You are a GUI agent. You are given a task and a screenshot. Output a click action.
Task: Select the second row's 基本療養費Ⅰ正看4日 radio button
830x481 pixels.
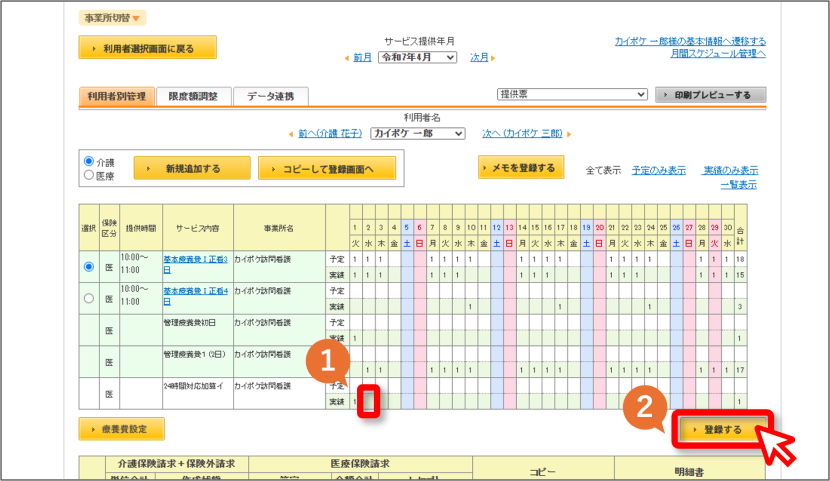click(x=89, y=298)
